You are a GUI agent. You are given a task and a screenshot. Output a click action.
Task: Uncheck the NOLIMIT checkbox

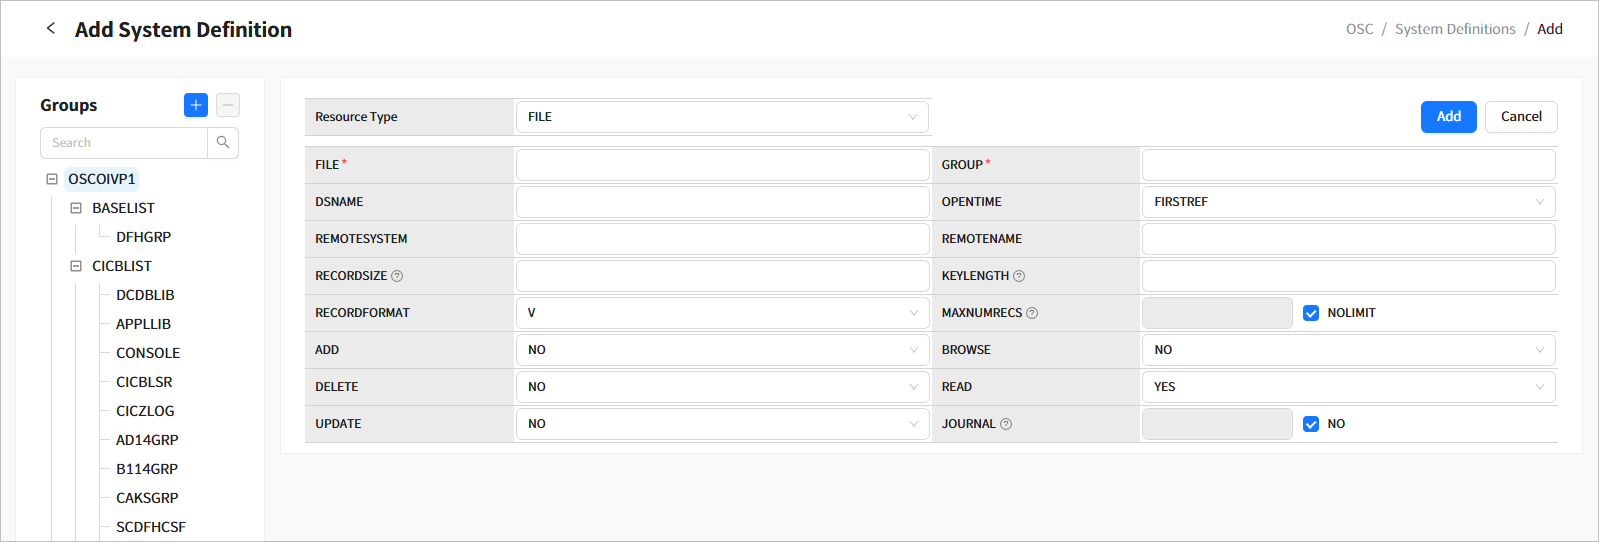pos(1311,313)
